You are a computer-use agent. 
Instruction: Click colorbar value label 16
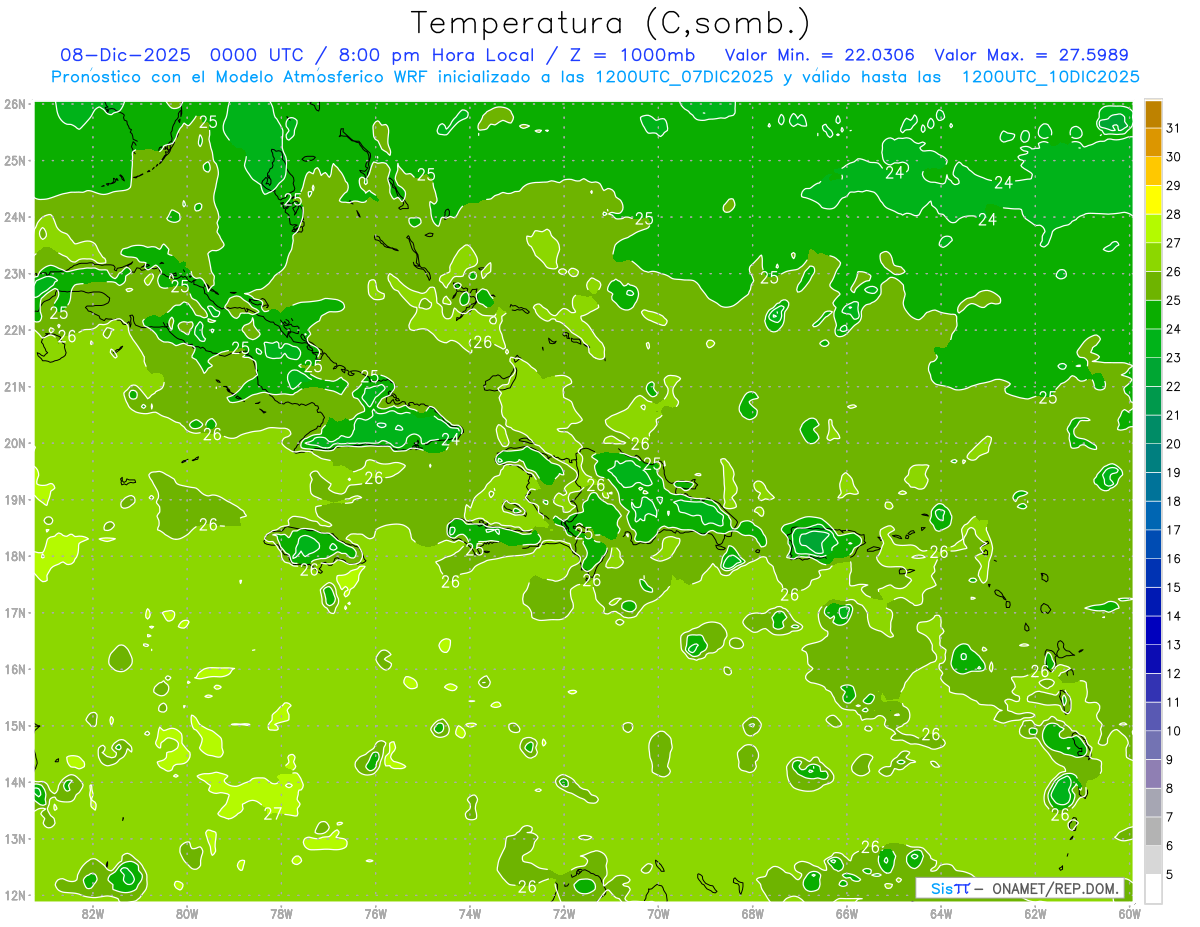coord(1173,559)
